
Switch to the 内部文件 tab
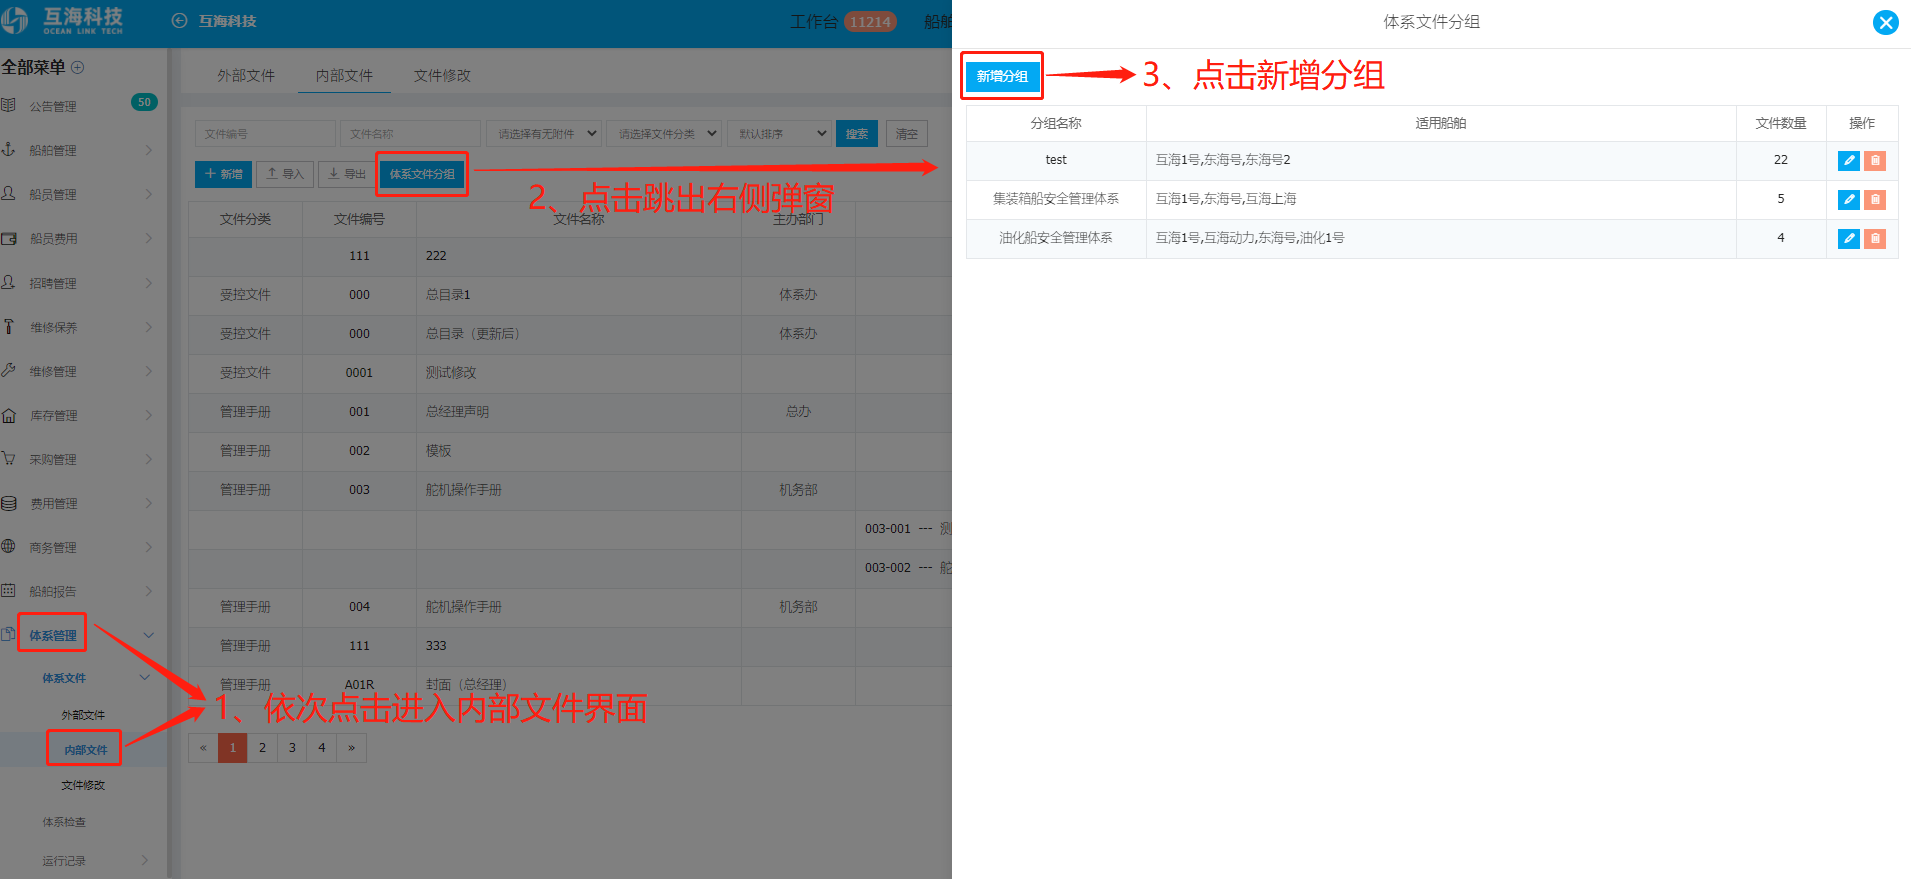pos(344,76)
